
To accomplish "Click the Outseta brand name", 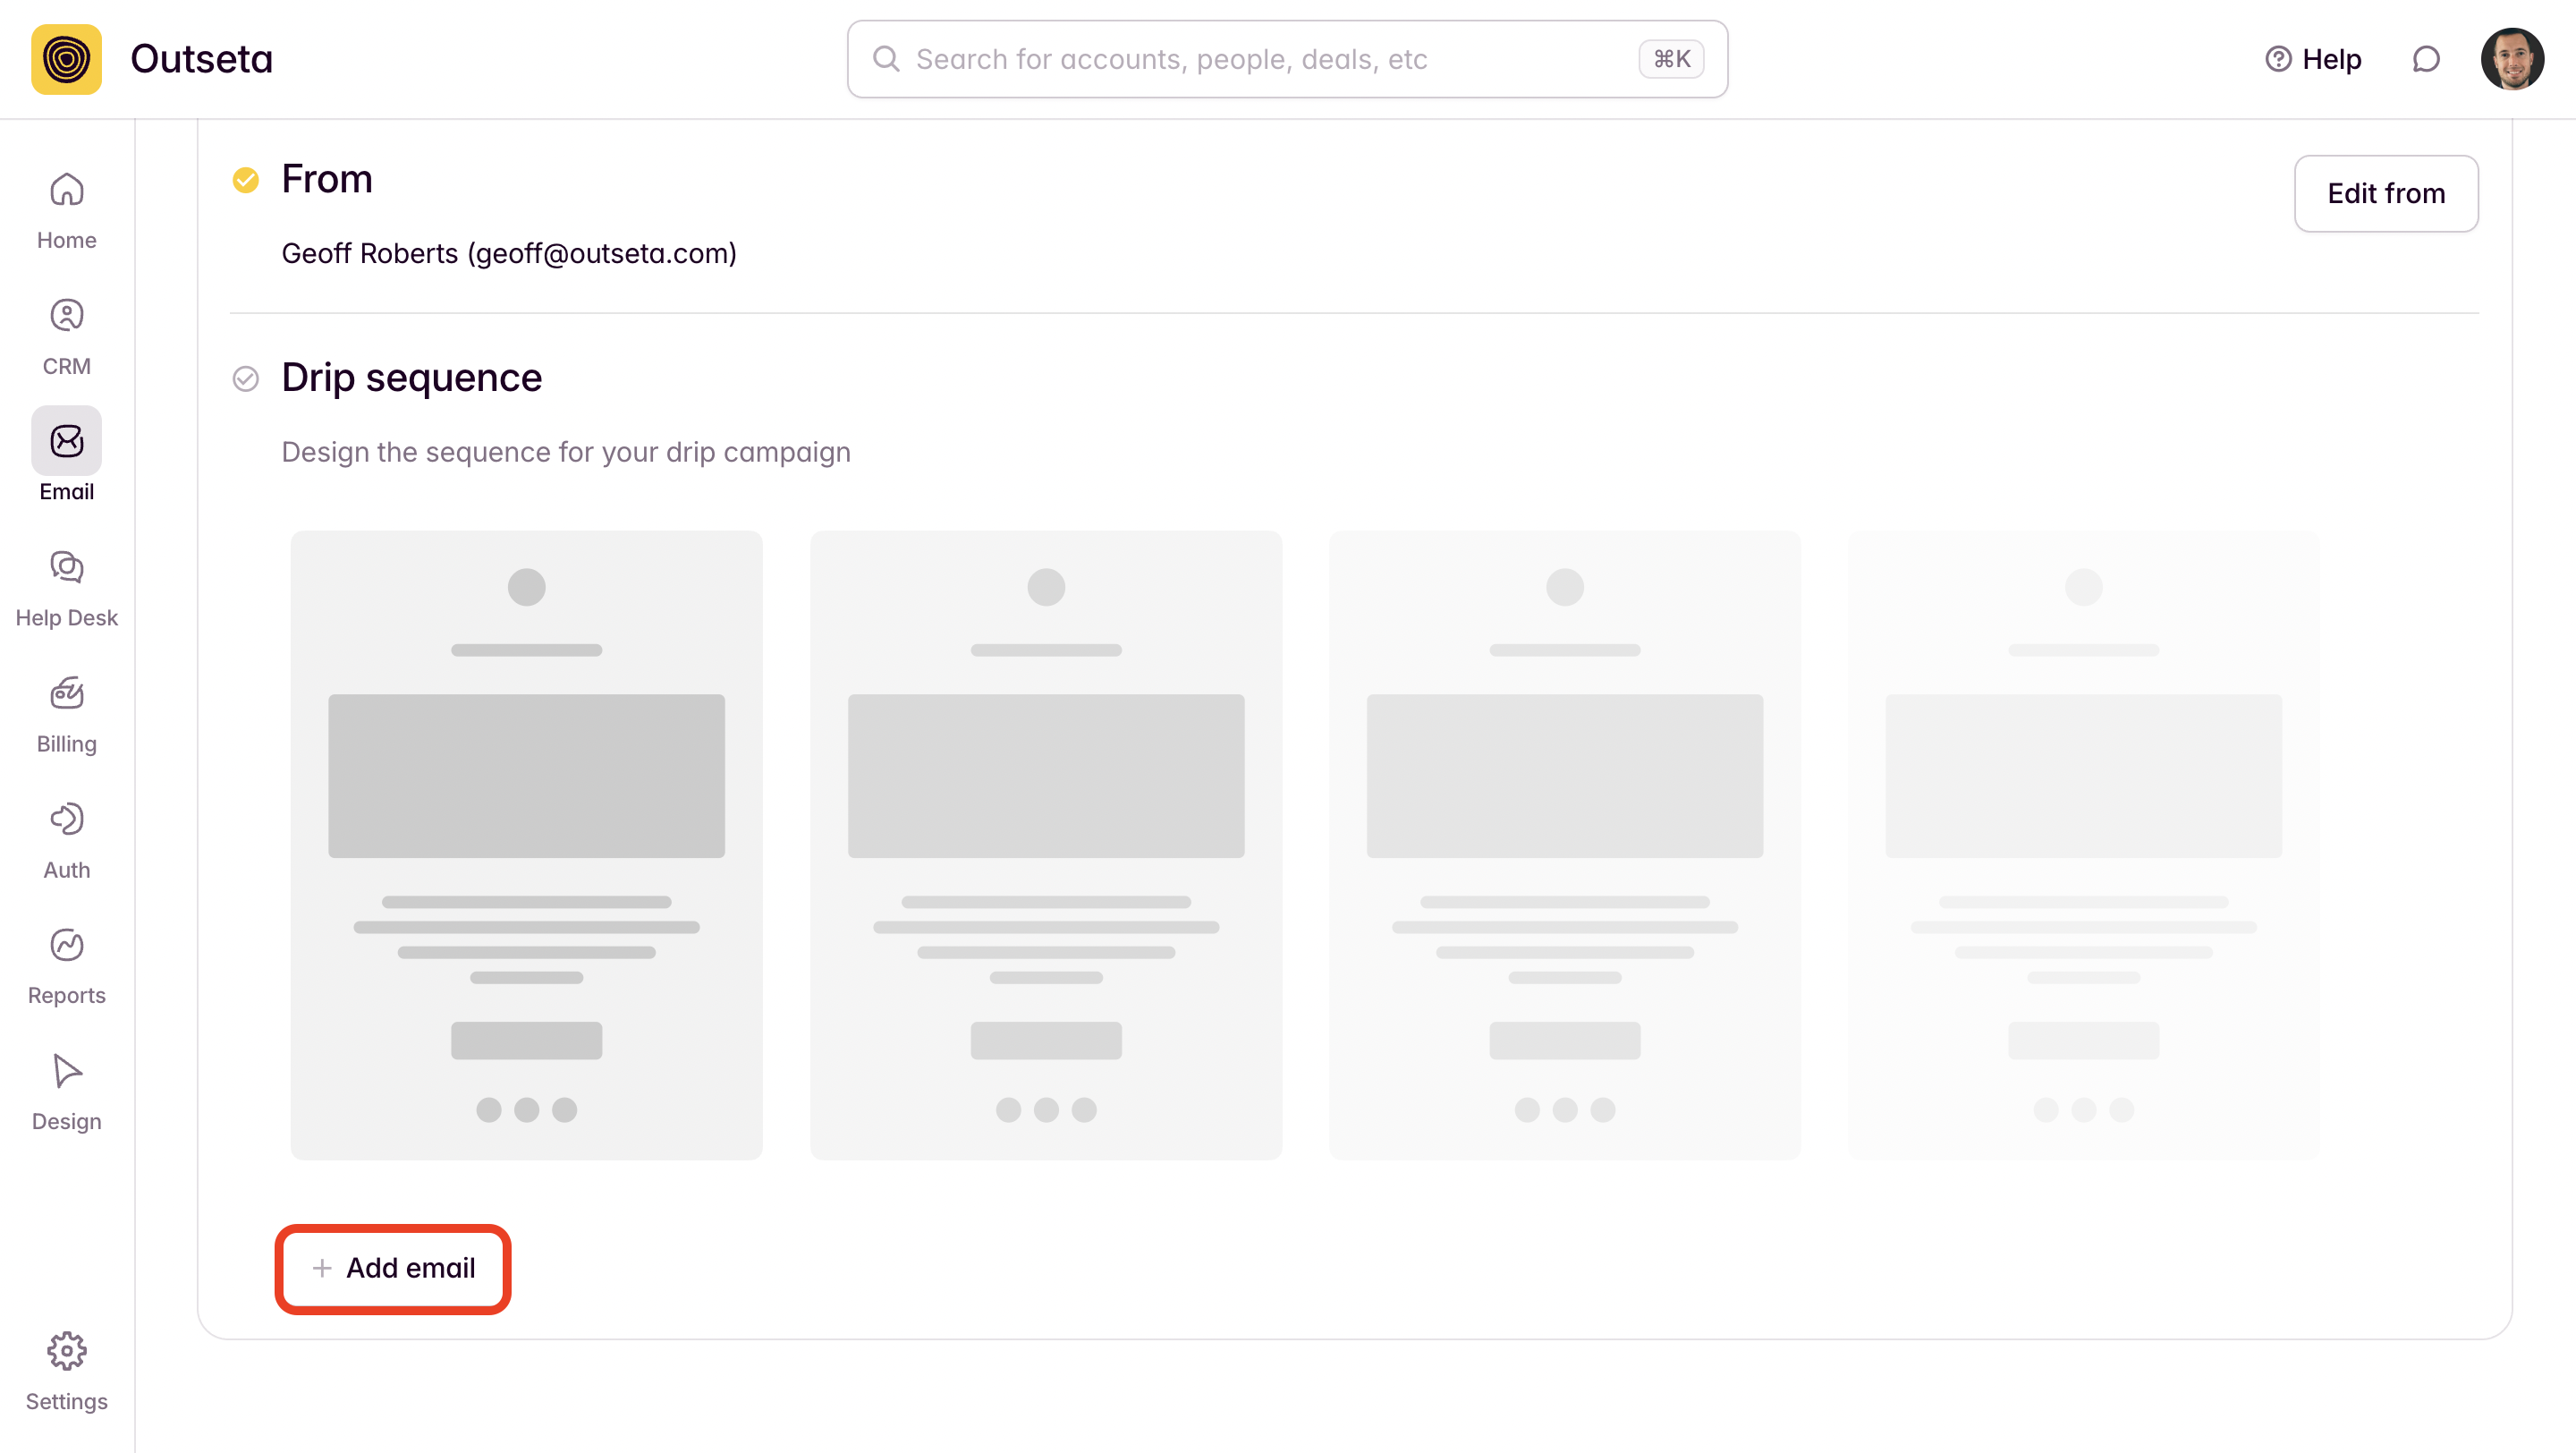I will pos(201,59).
